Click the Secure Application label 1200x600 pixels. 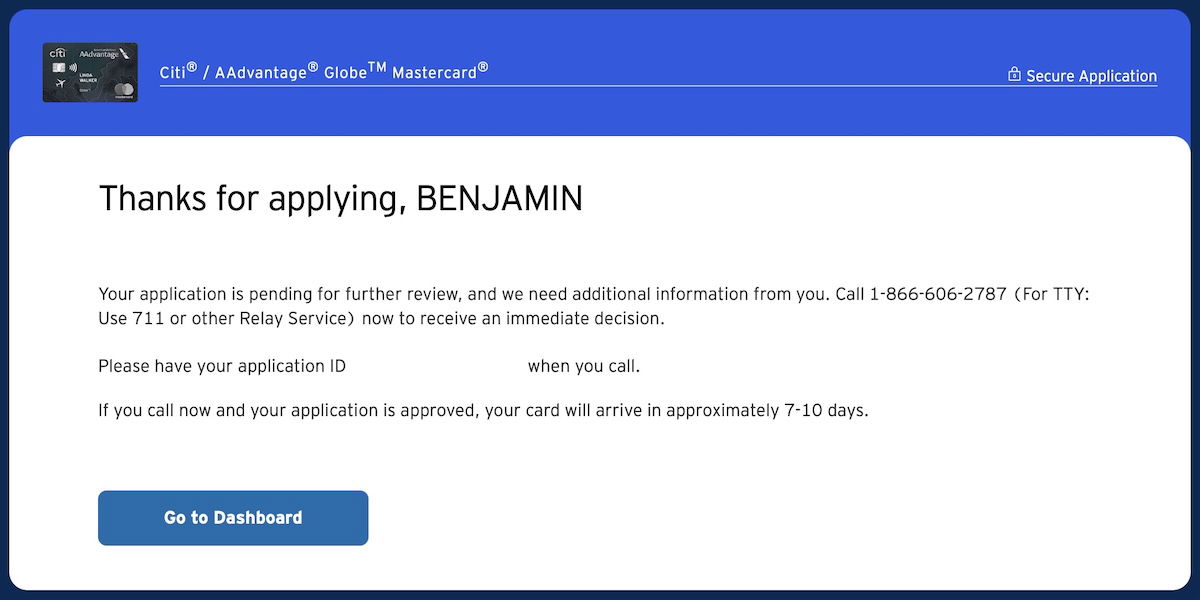click(1091, 76)
